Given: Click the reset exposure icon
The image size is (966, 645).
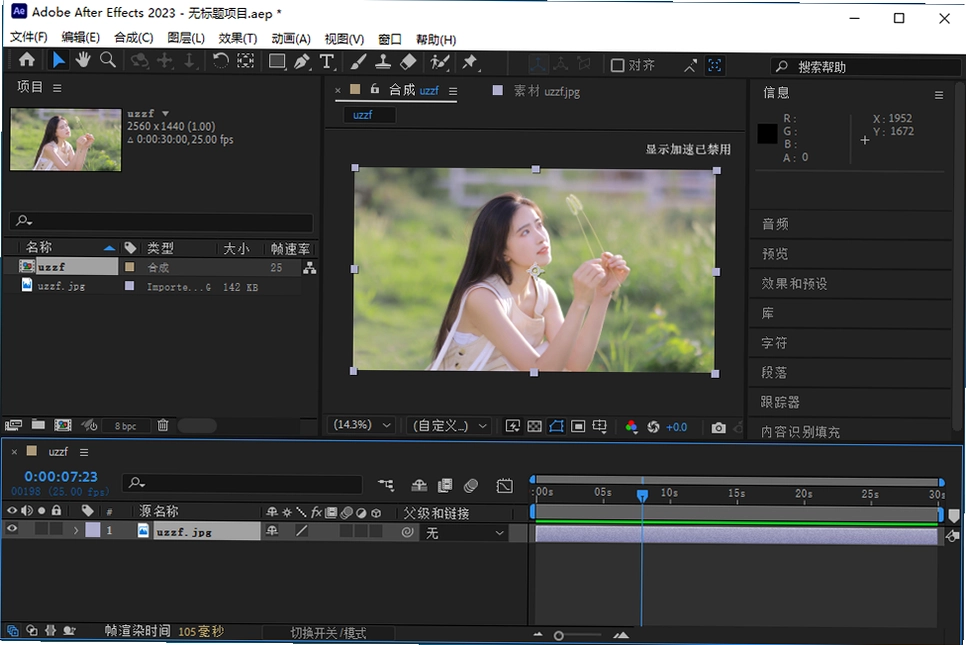Looking at the screenshot, I should pyautogui.click(x=653, y=427).
